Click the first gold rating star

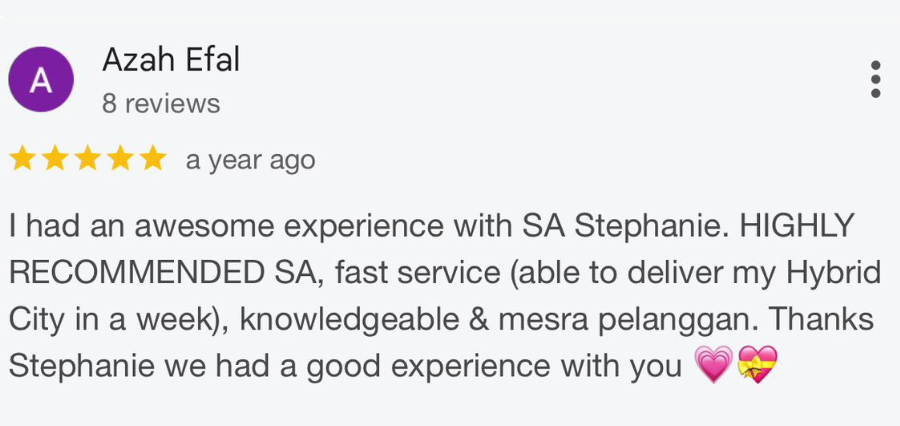23,159
